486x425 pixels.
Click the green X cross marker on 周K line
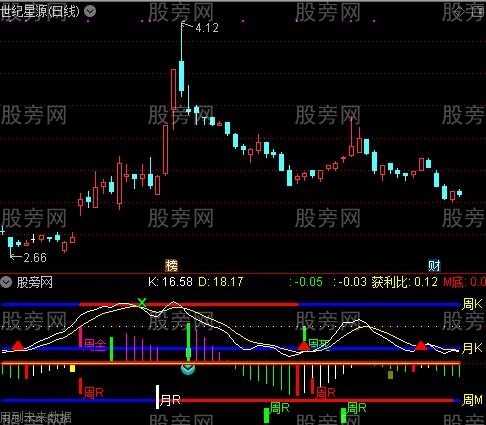pyautogui.click(x=142, y=303)
